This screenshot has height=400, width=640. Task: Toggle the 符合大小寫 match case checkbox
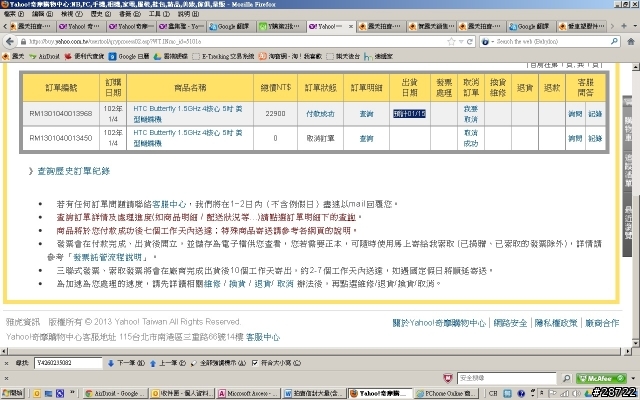pos(255,363)
